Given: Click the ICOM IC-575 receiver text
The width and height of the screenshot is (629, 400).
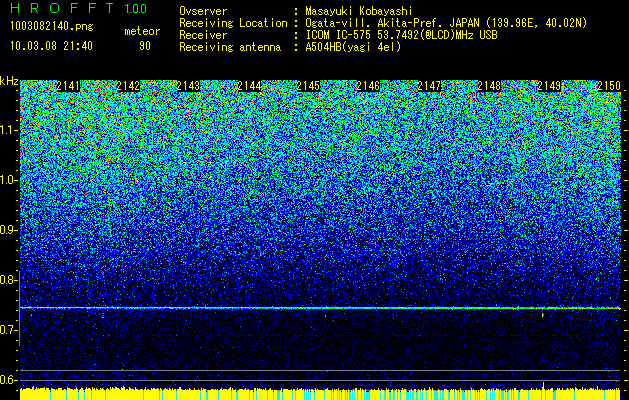Looking at the screenshot, I should (x=401, y=35).
